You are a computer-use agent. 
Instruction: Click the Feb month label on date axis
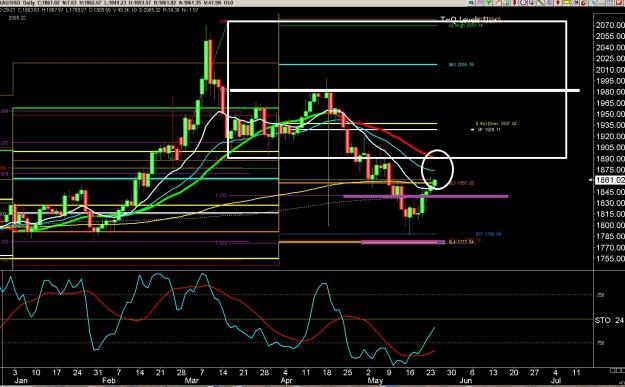click(x=109, y=380)
